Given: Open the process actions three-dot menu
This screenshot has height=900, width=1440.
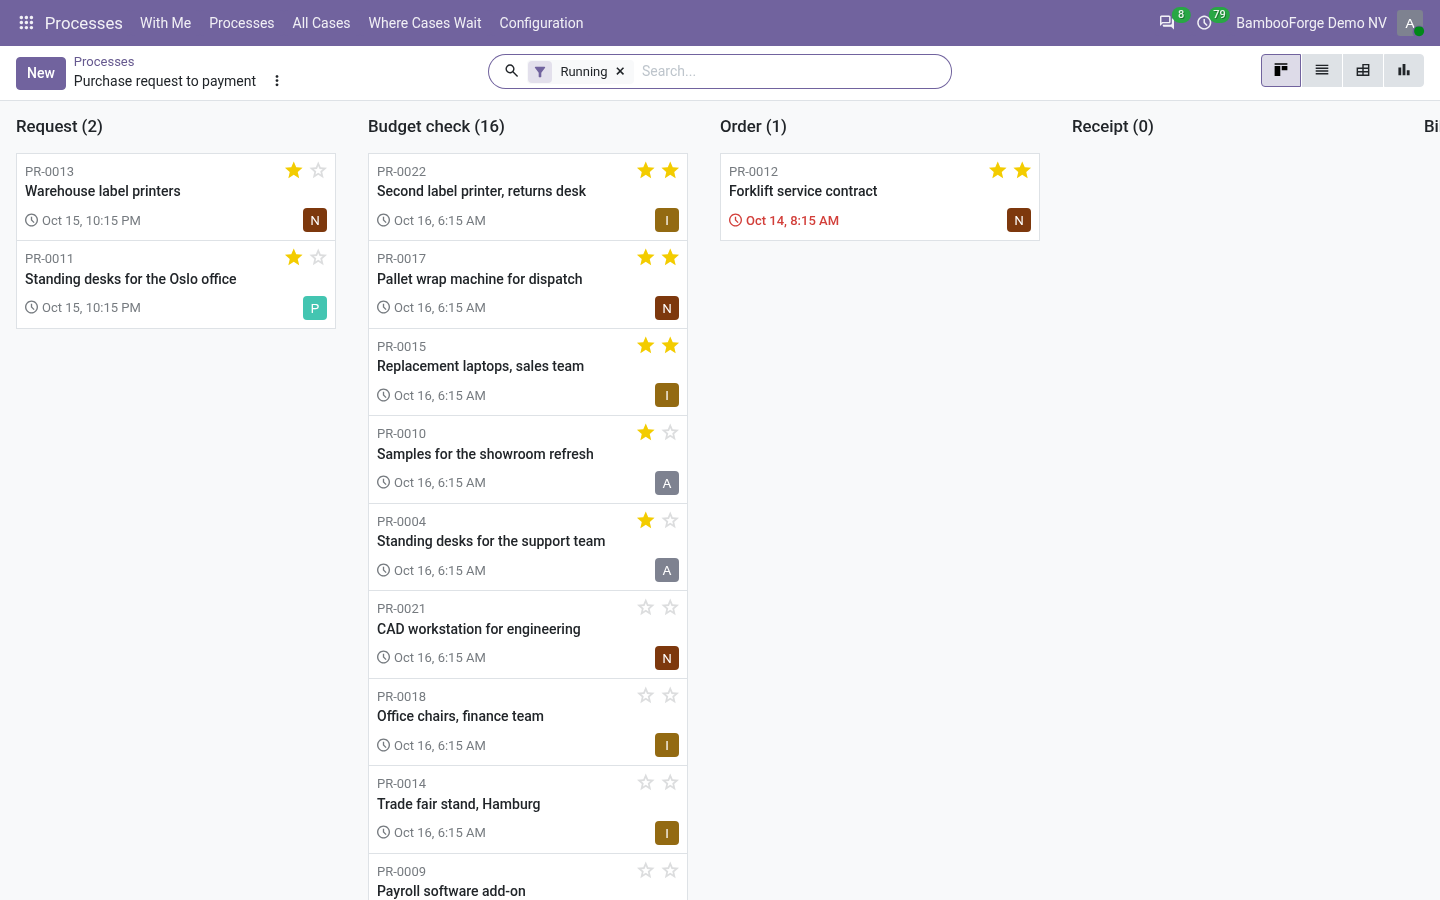Looking at the screenshot, I should point(277,81).
